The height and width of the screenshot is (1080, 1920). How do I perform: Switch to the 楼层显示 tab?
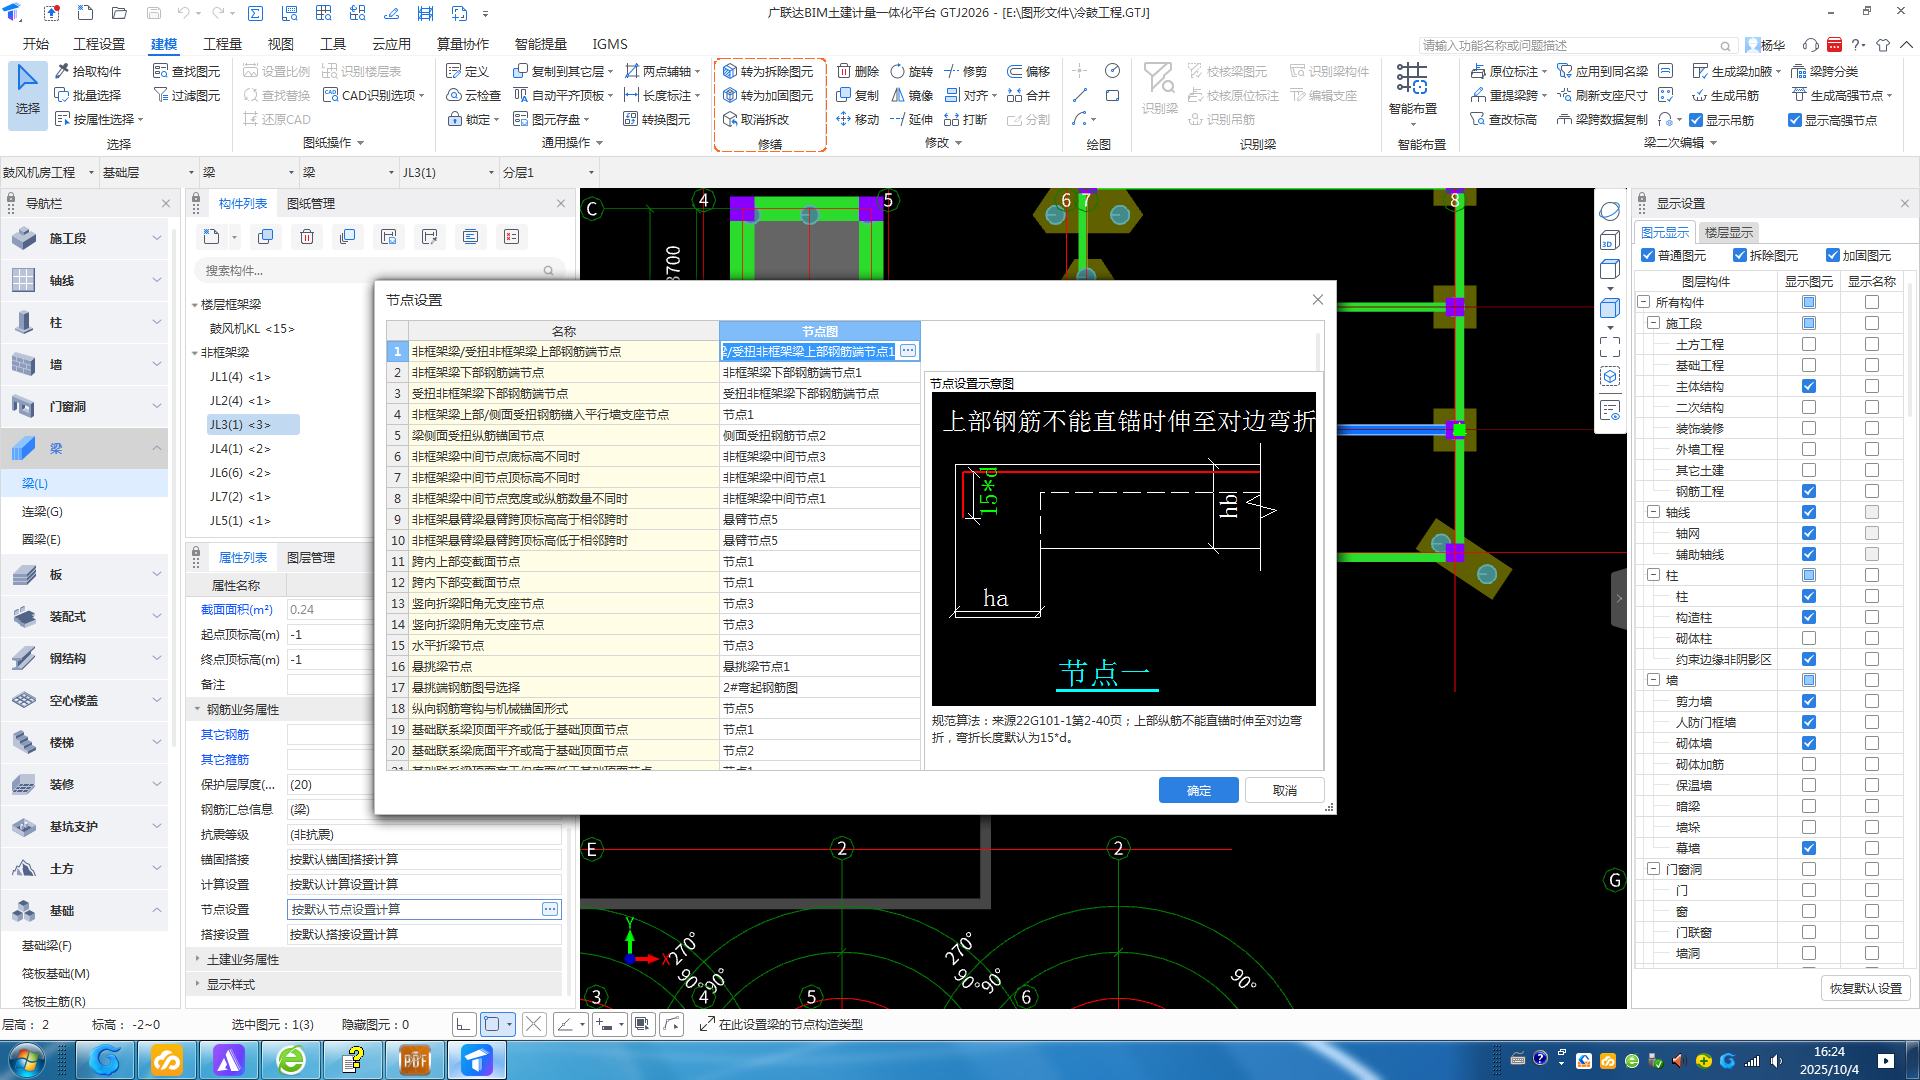click(1728, 232)
